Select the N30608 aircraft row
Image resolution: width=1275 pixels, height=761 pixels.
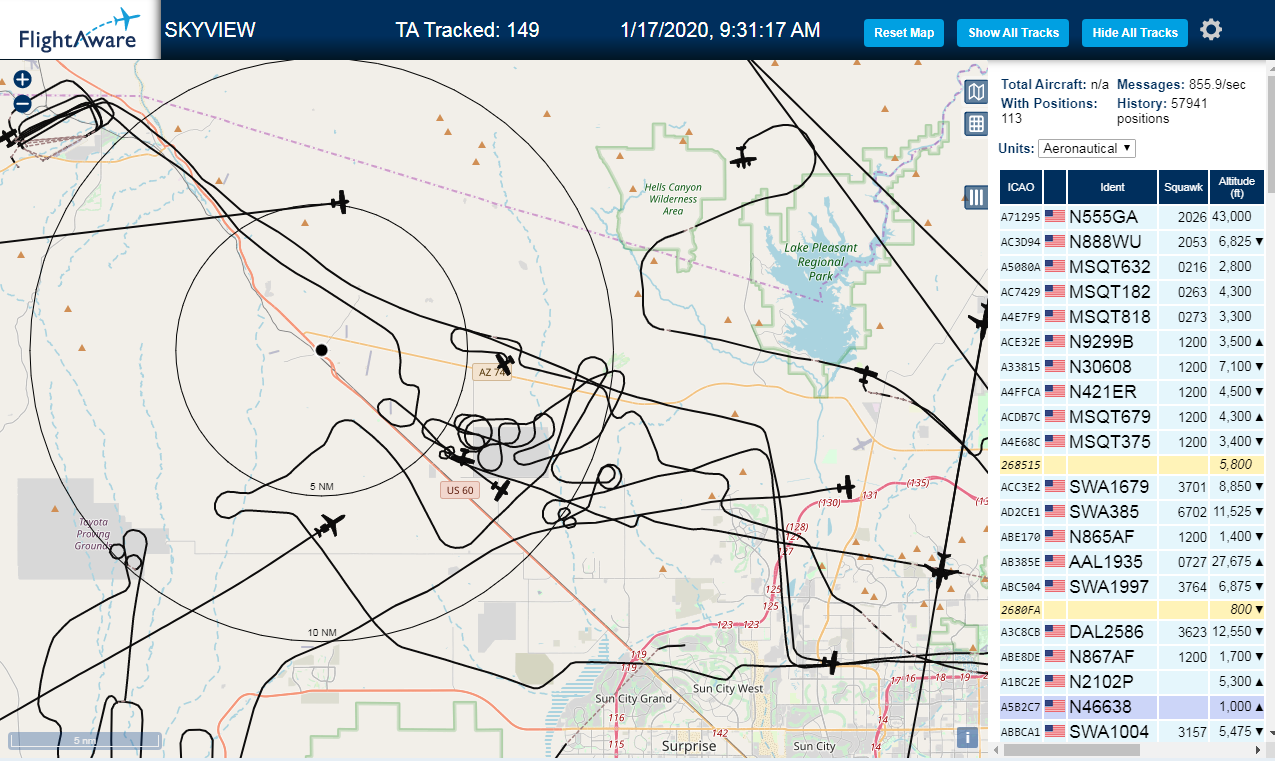tap(1132, 366)
